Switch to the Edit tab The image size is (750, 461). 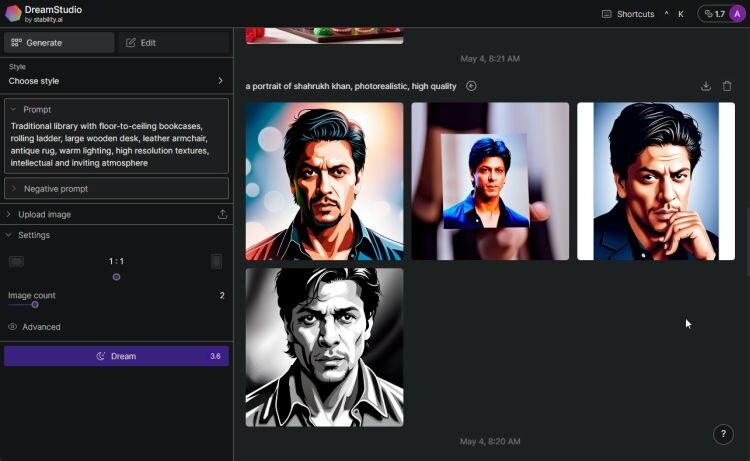[x=173, y=43]
